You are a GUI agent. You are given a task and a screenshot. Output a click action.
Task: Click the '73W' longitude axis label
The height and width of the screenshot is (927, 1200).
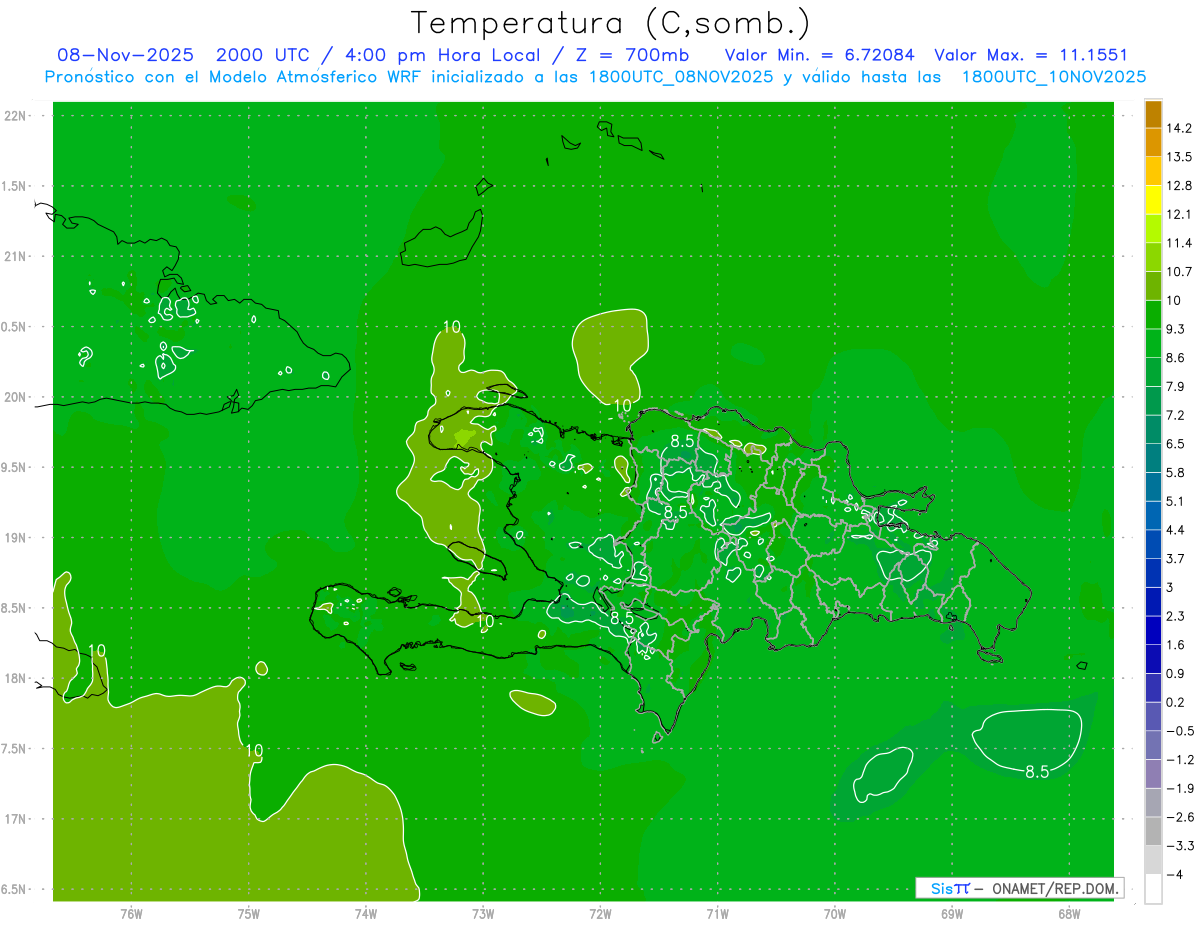[483, 913]
